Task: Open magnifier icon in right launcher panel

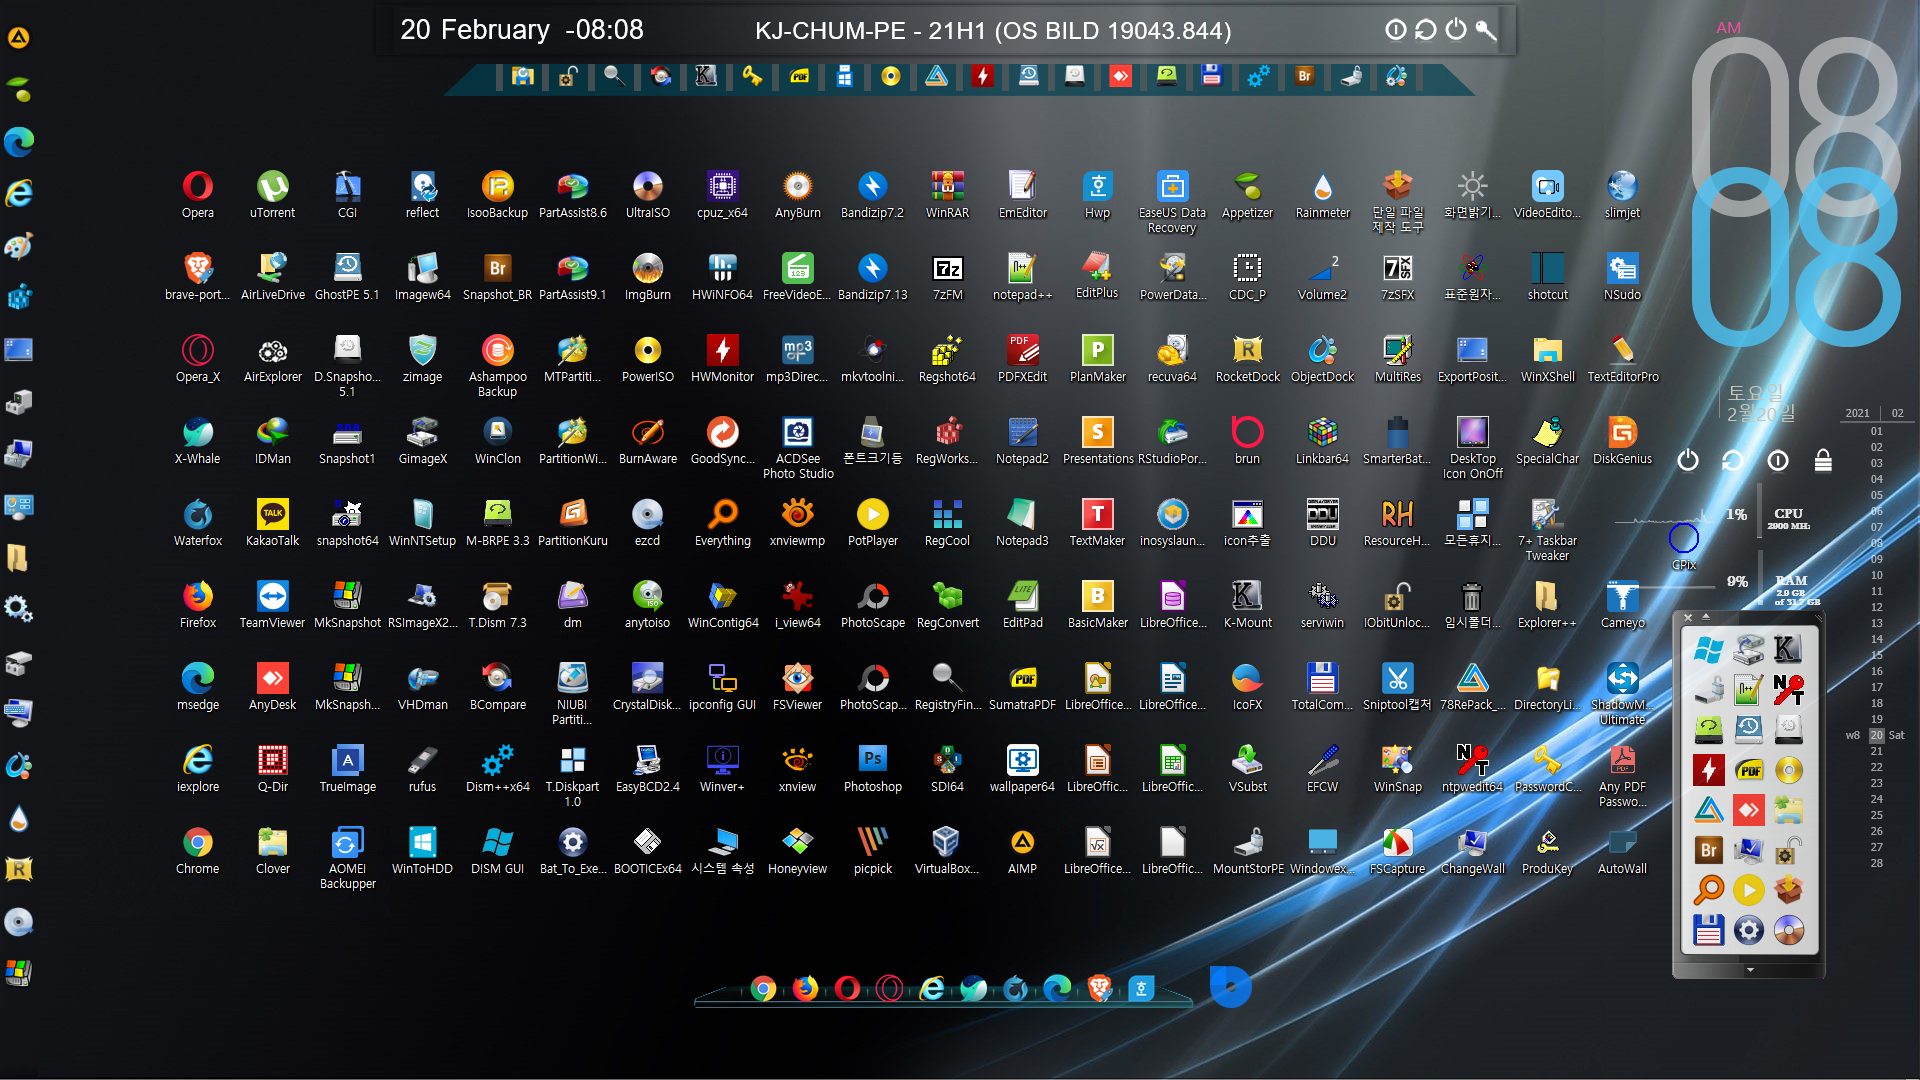Action: [1708, 889]
